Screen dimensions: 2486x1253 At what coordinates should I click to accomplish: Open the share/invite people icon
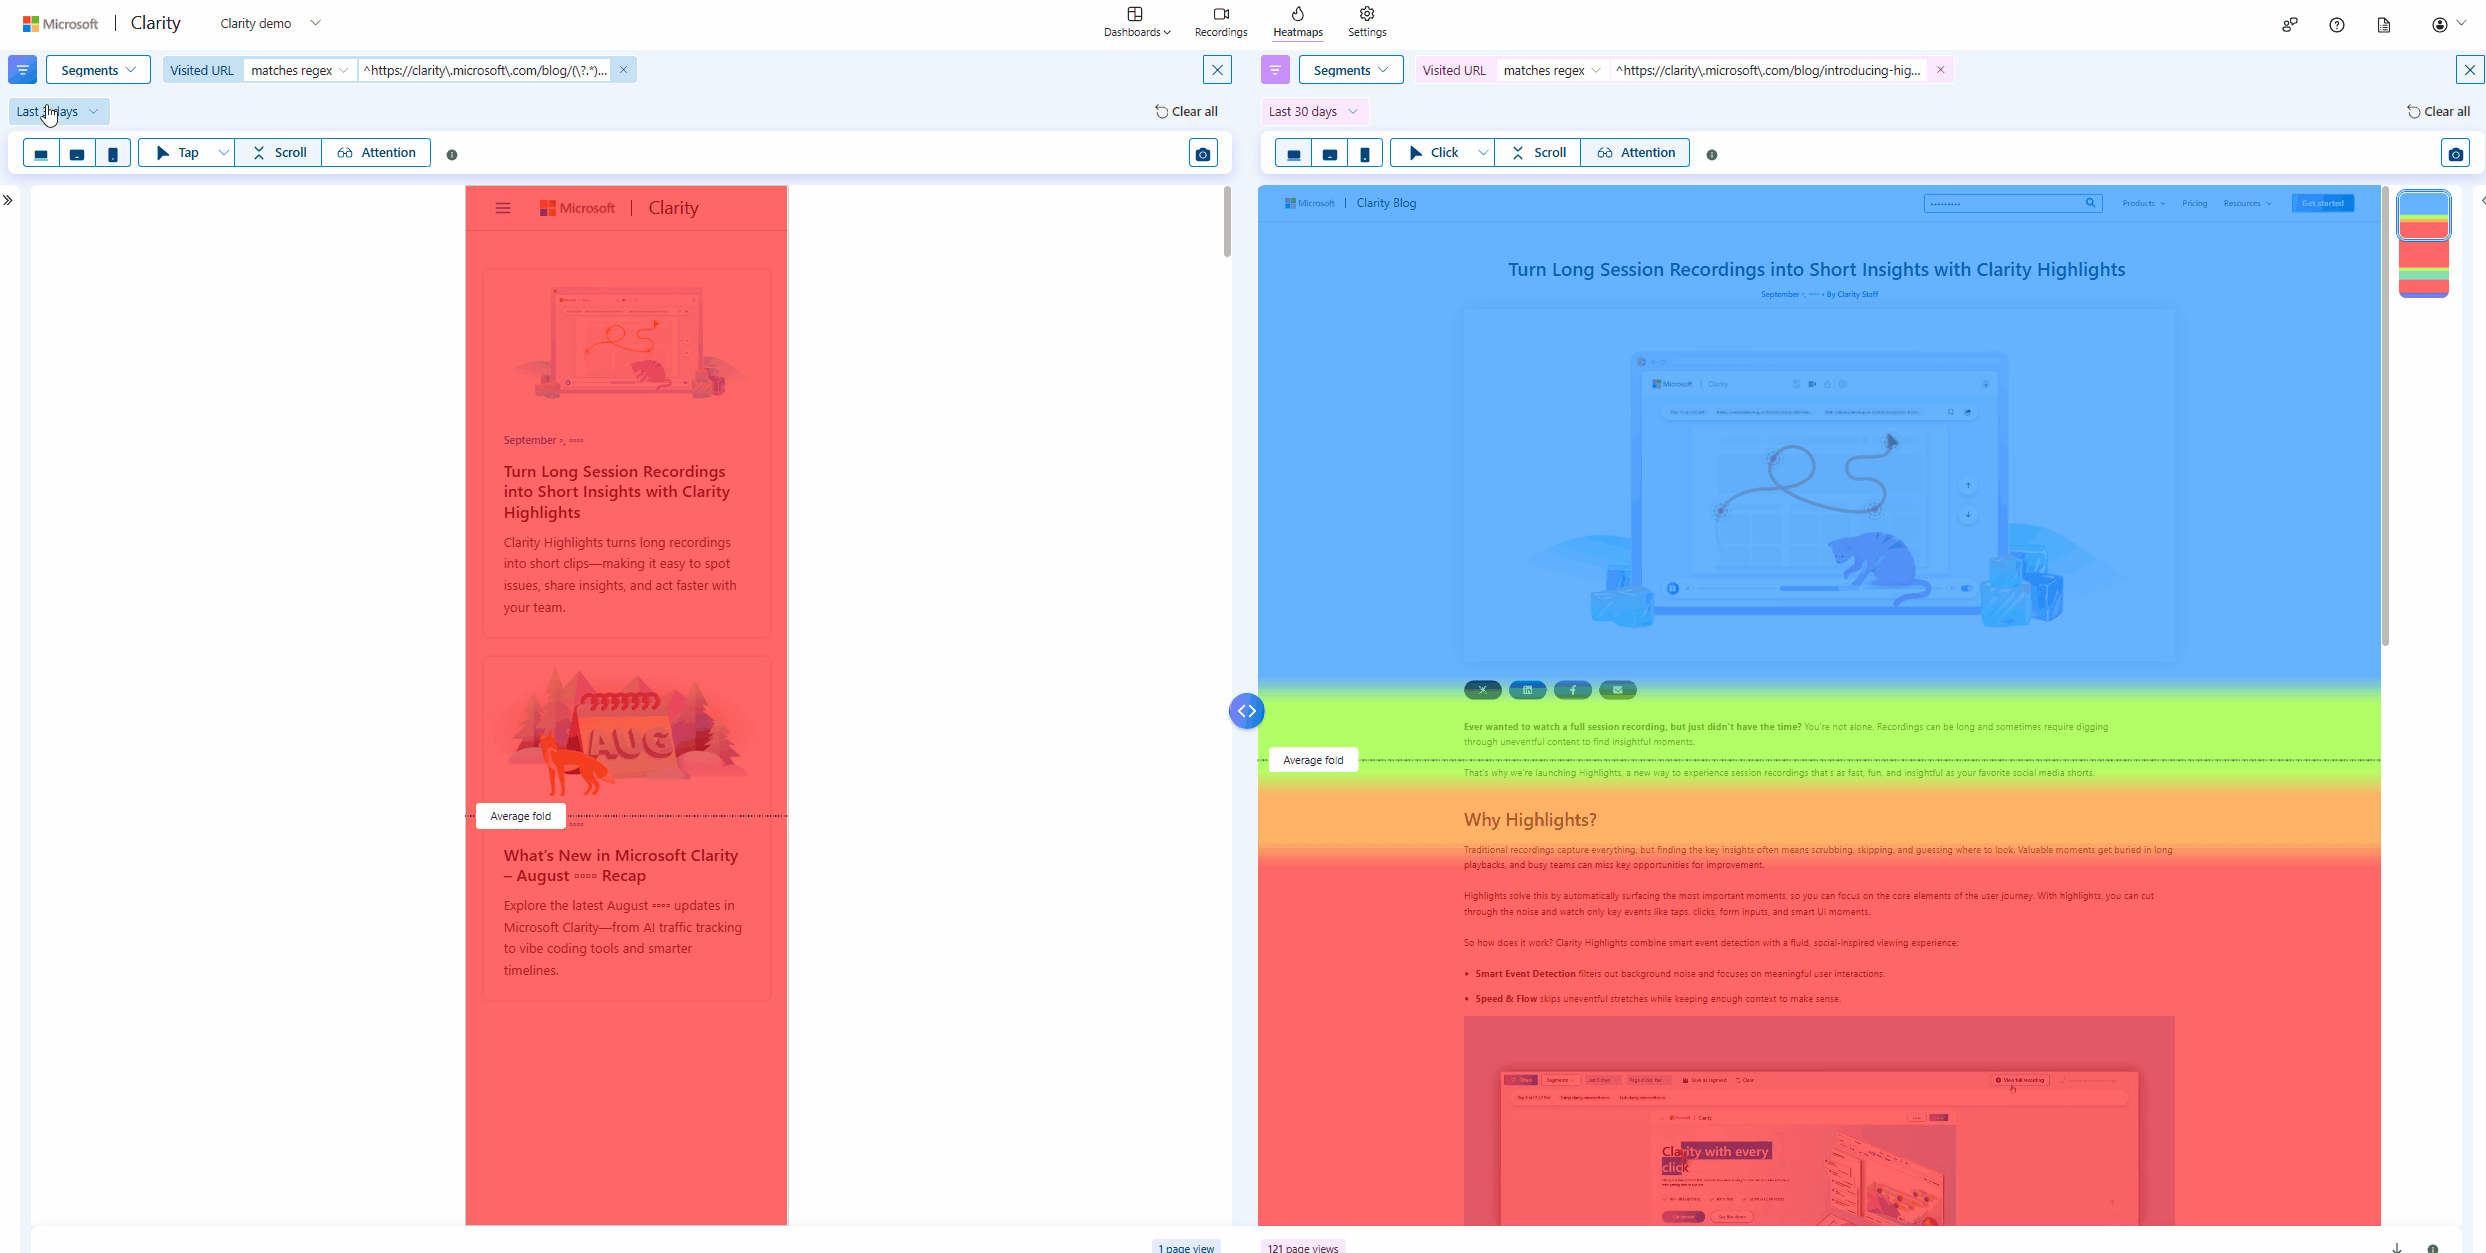point(2290,25)
